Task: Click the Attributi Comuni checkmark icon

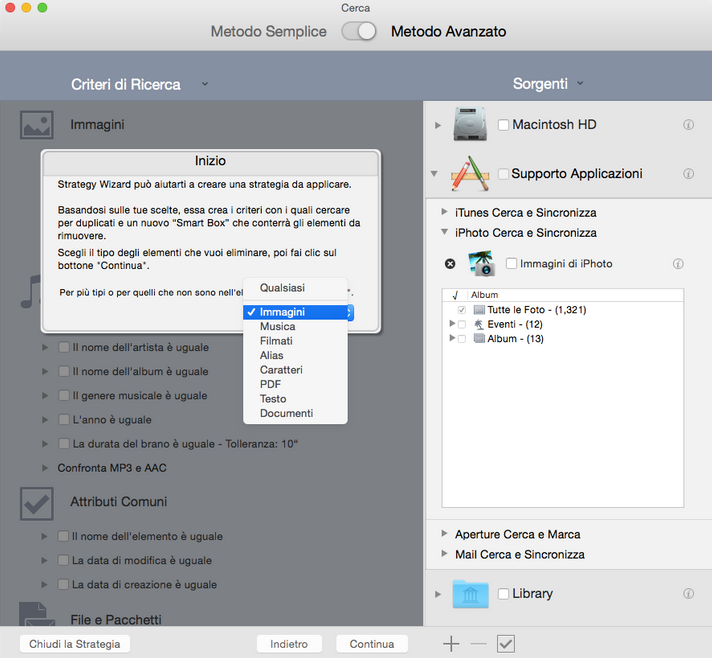Action: [x=37, y=504]
